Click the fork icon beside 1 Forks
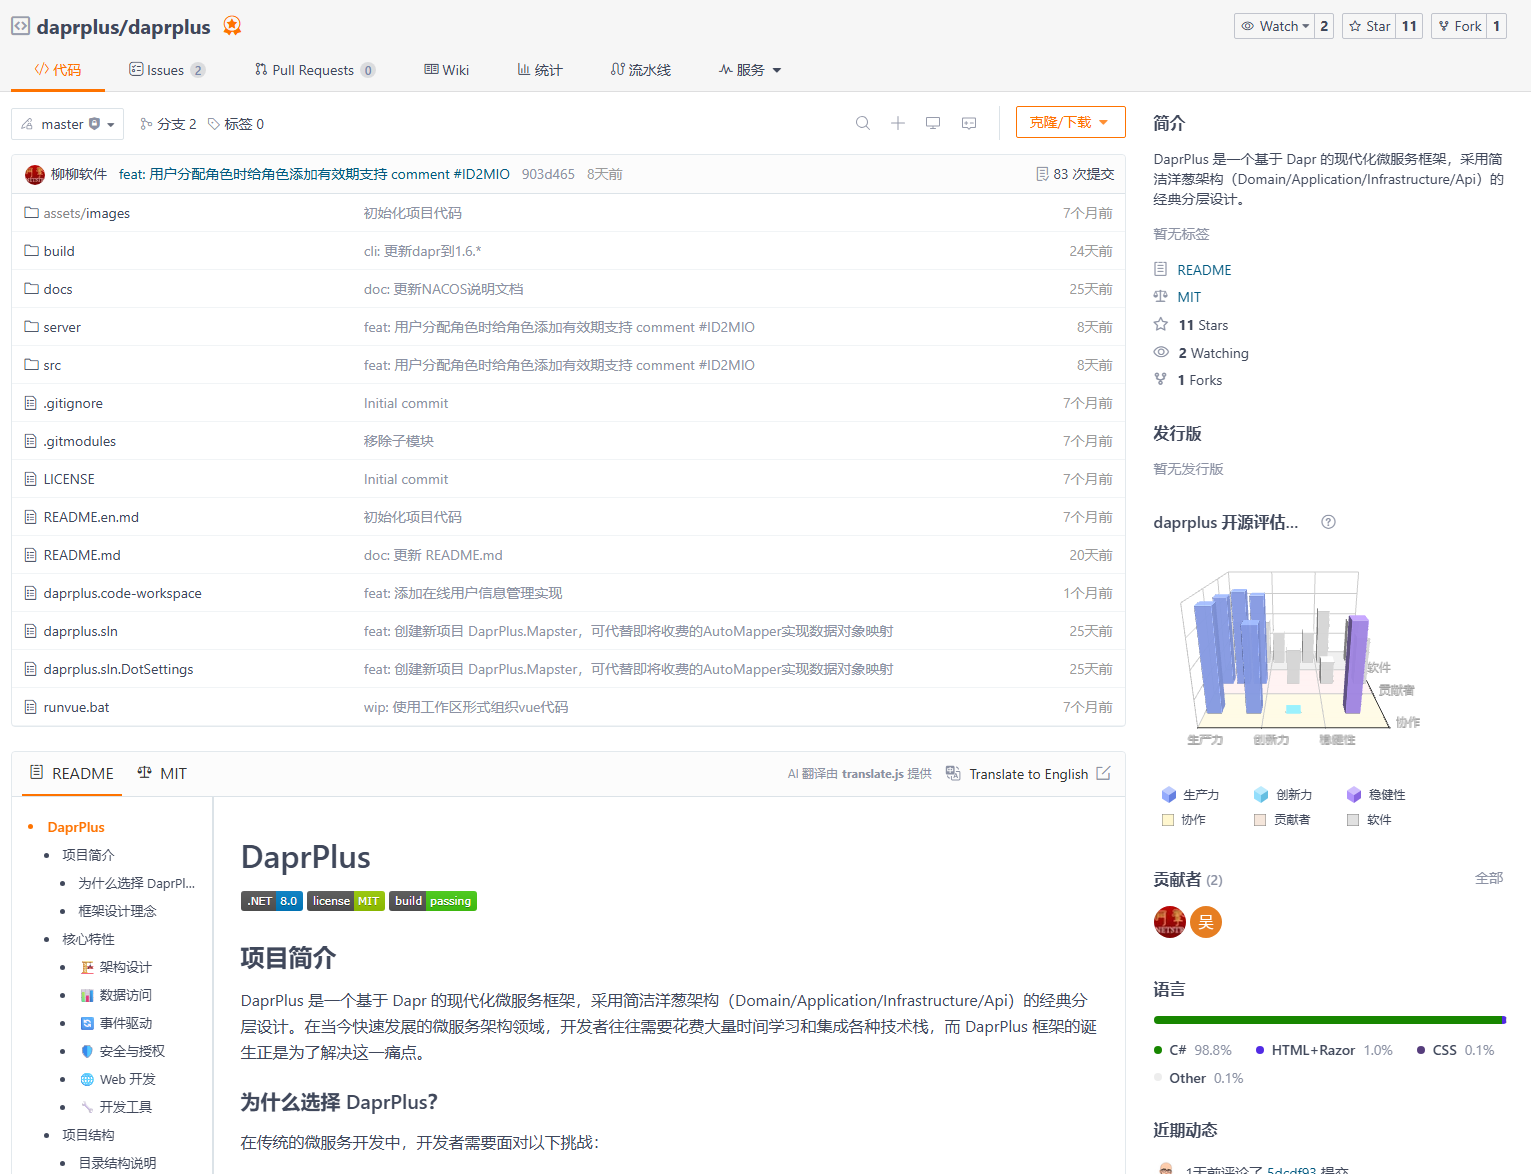This screenshot has height=1174, width=1531. click(1161, 379)
